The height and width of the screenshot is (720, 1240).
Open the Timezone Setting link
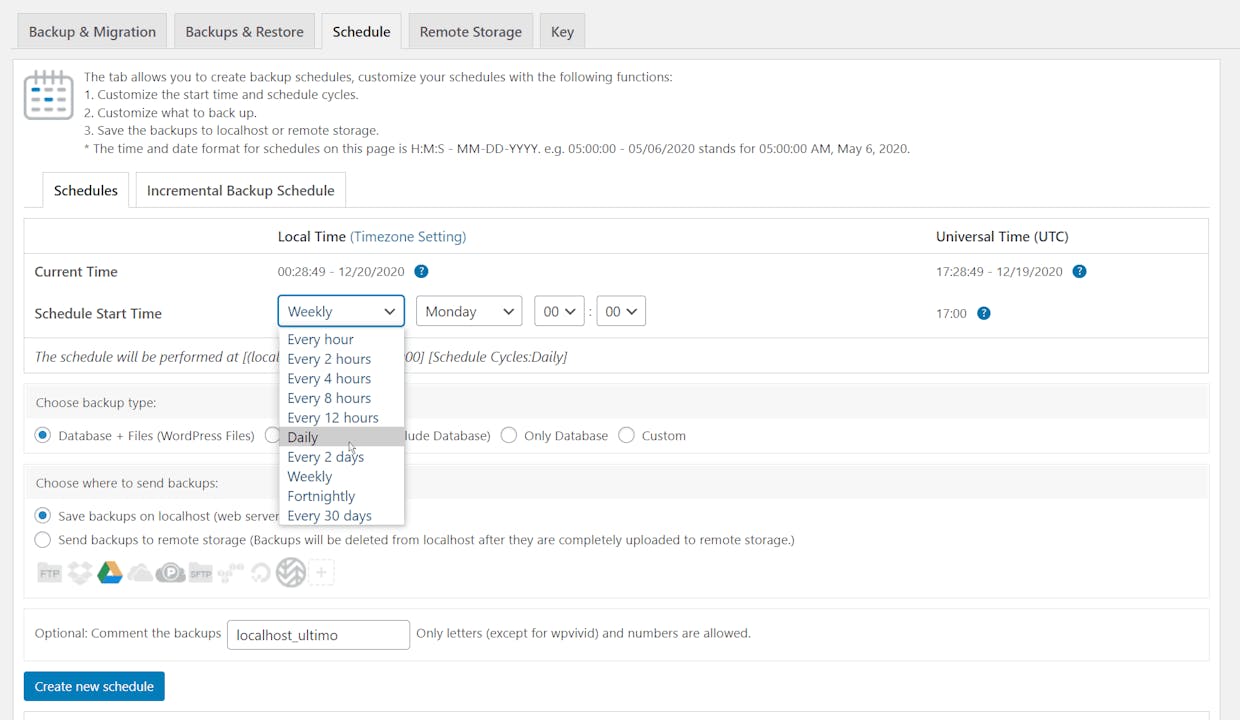point(408,237)
